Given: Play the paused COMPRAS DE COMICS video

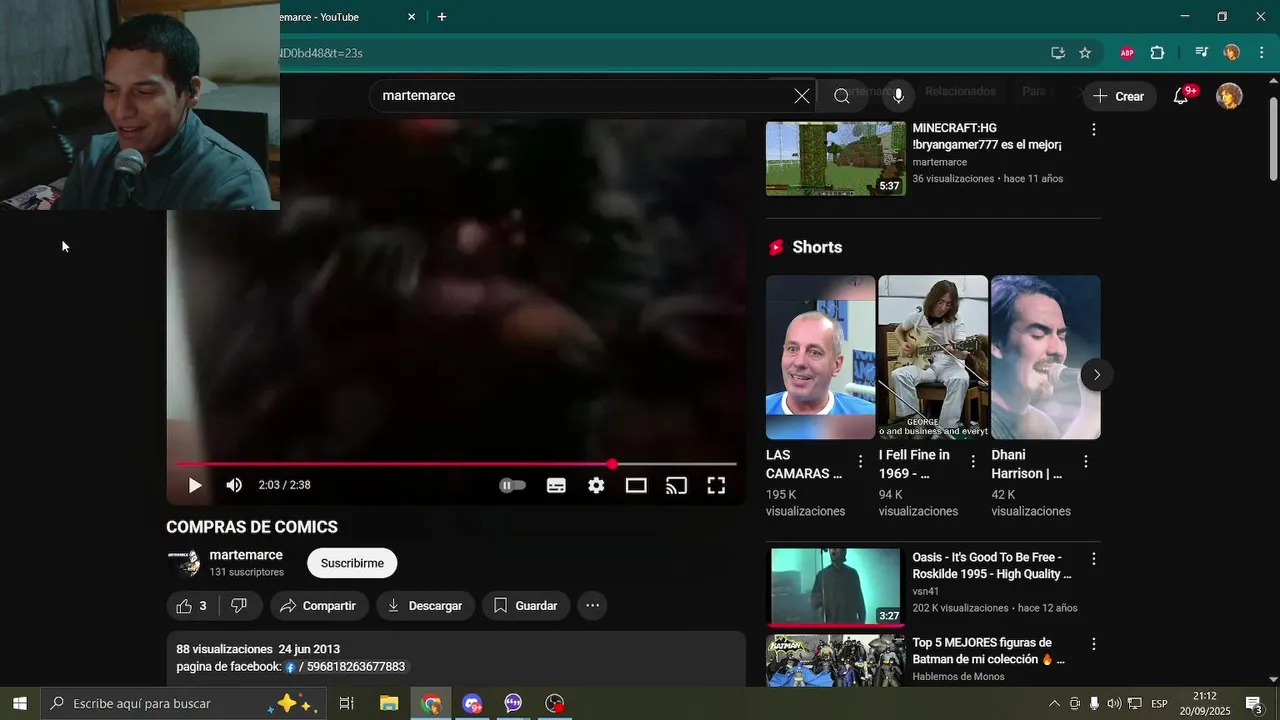Looking at the screenshot, I should pyautogui.click(x=195, y=485).
